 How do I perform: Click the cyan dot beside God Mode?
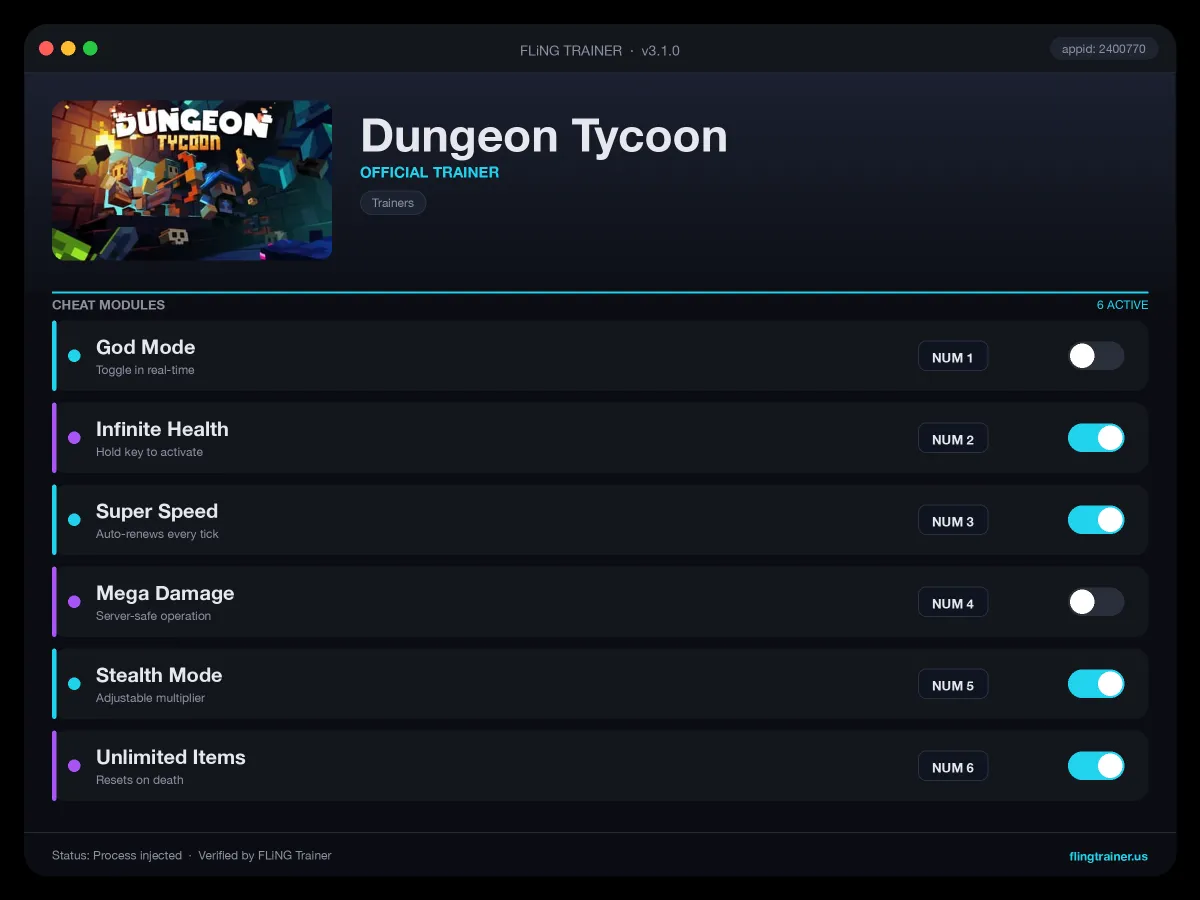[x=74, y=356]
